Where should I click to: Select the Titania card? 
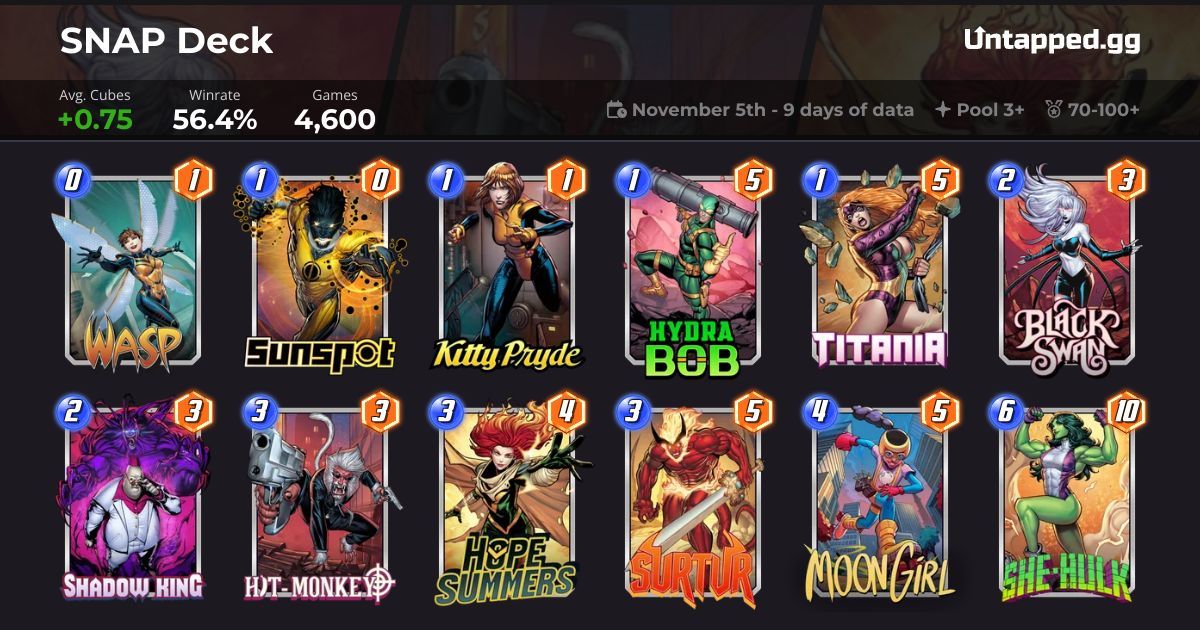click(879, 269)
